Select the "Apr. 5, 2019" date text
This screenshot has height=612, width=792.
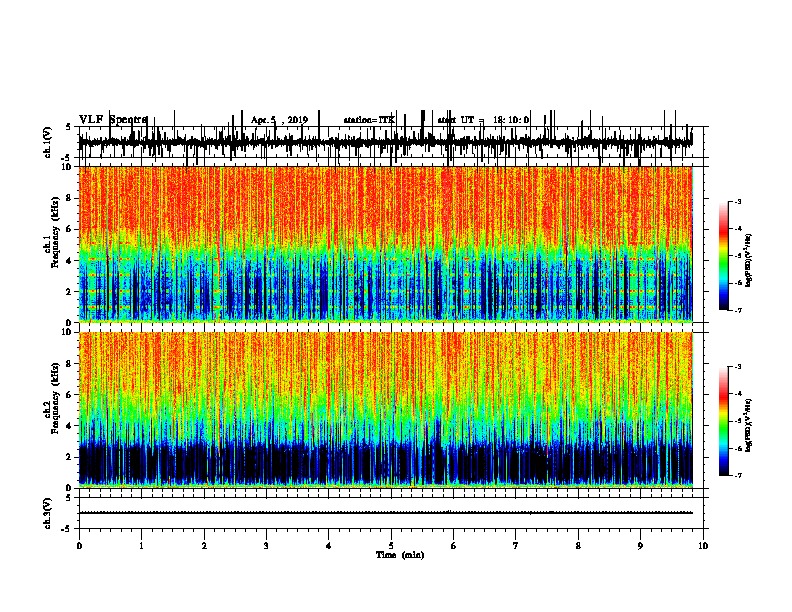click(279, 120)
